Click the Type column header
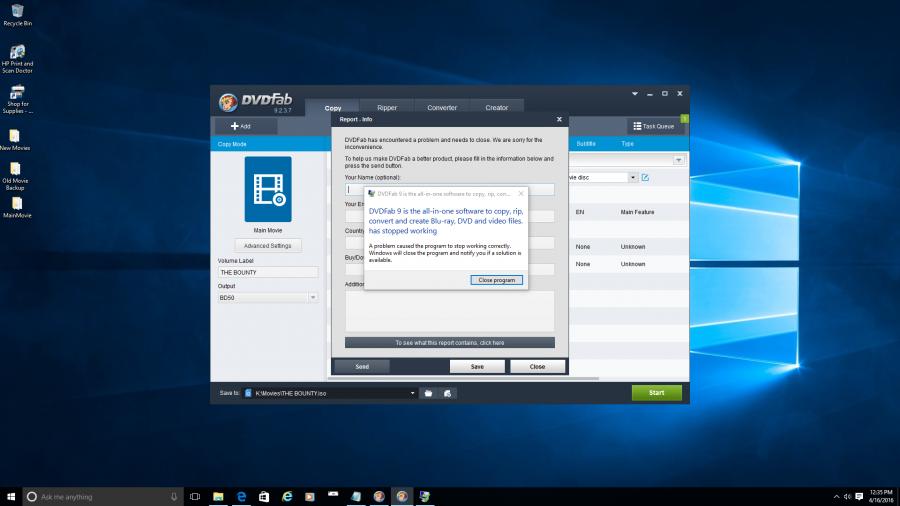This screenshot has height=506, width=900. pos(627,144)
